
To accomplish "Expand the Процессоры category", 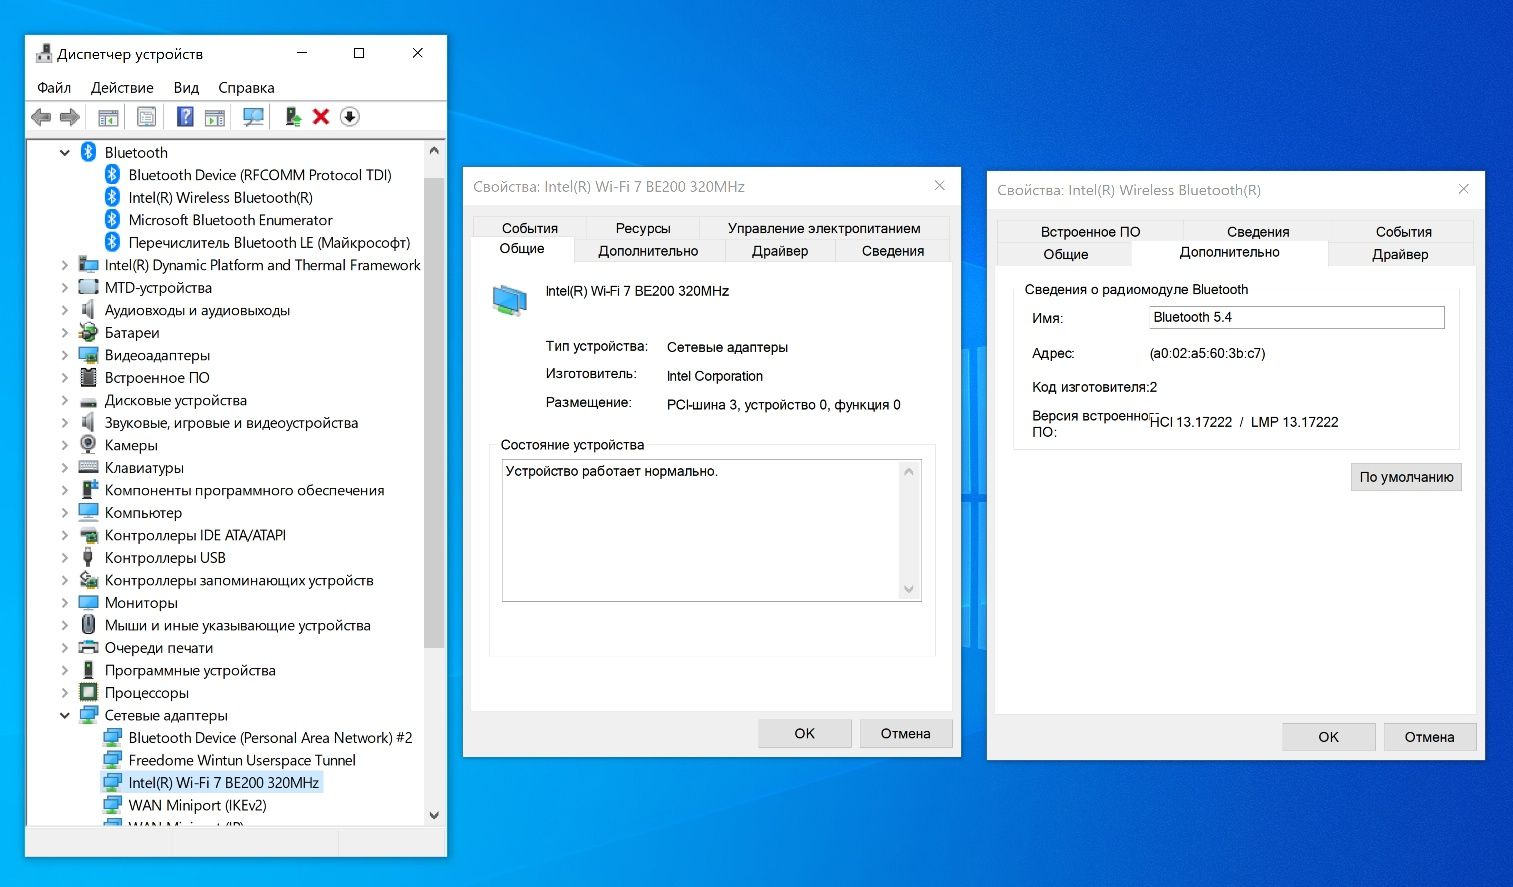I will [65, 693].
